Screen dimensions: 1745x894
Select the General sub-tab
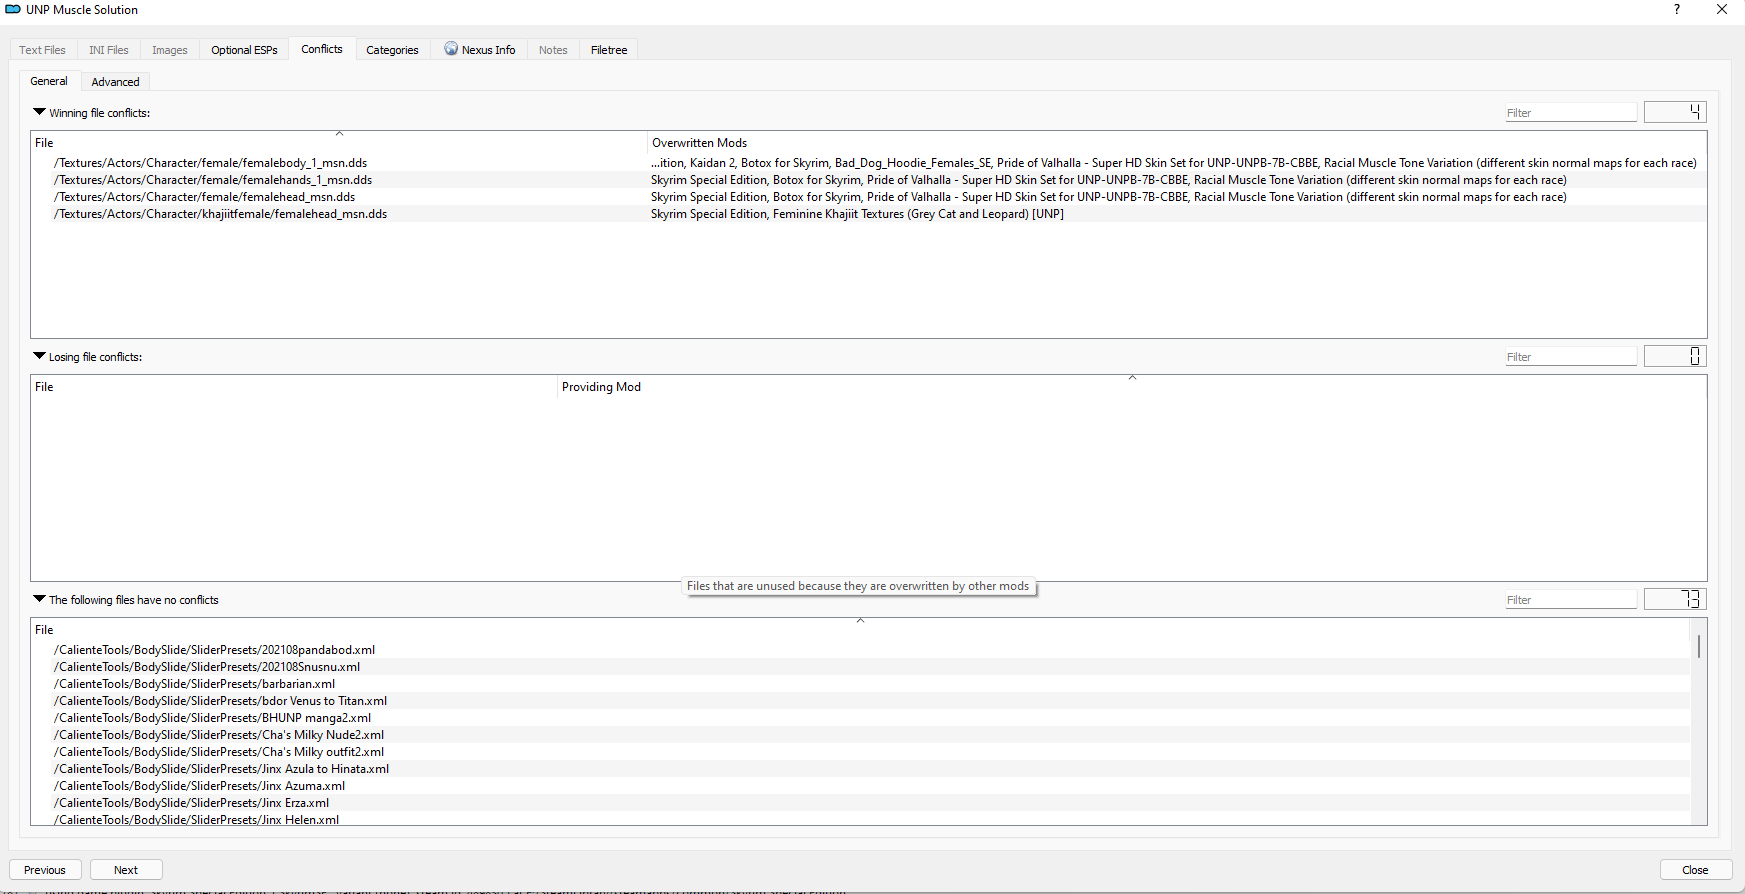click(49, 81)
